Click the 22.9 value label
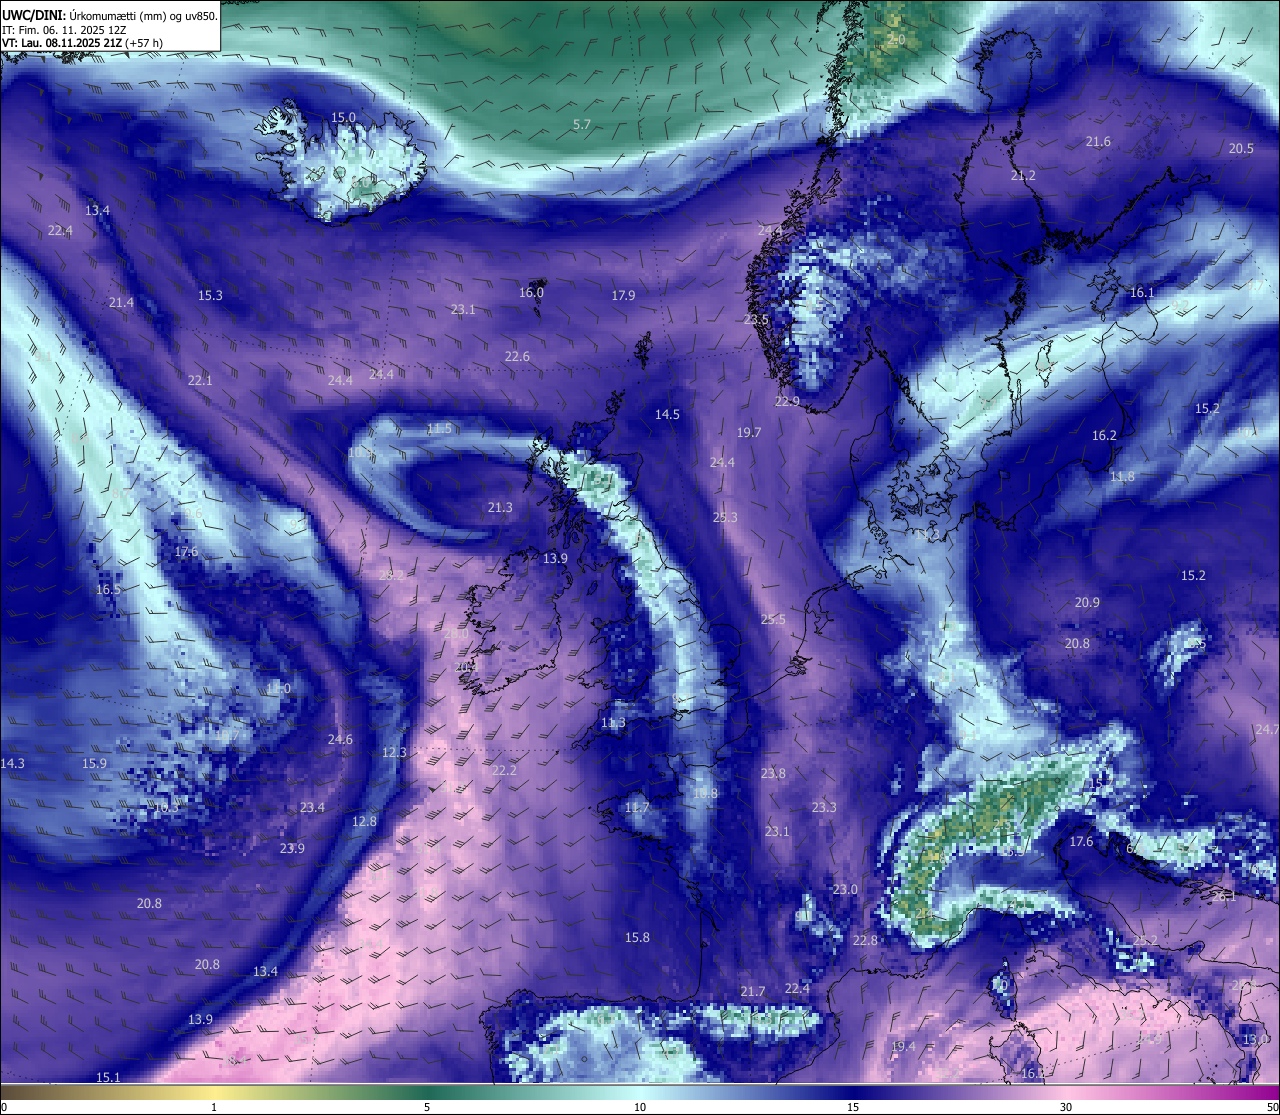Screen dimensions: 1280x1115 pos(787,401)
